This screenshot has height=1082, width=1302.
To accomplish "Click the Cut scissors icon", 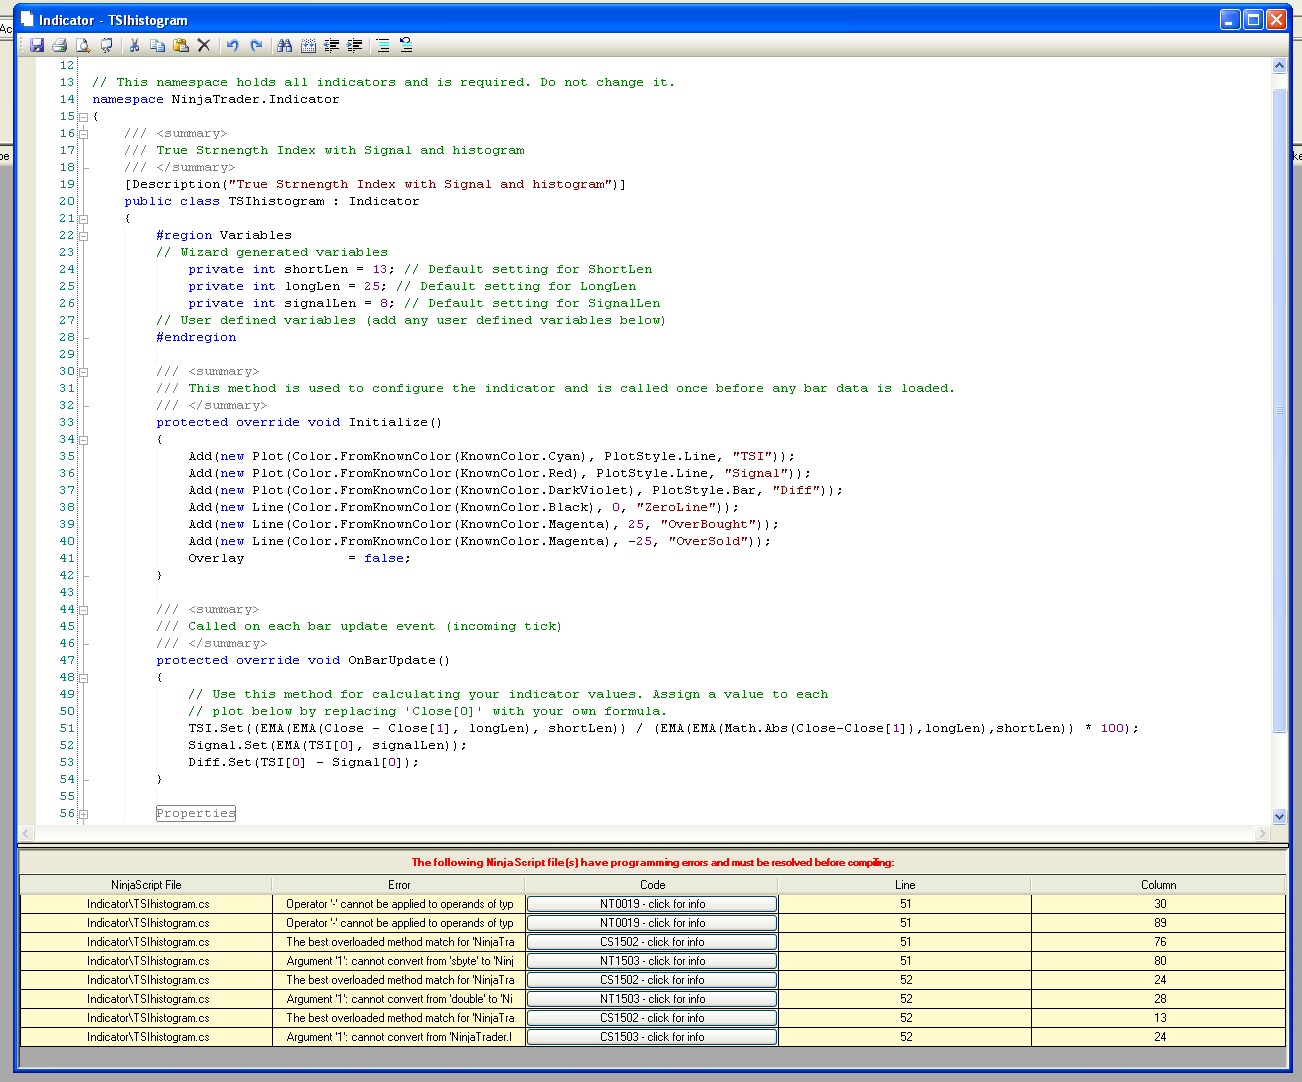I will (x=134, y=45).
